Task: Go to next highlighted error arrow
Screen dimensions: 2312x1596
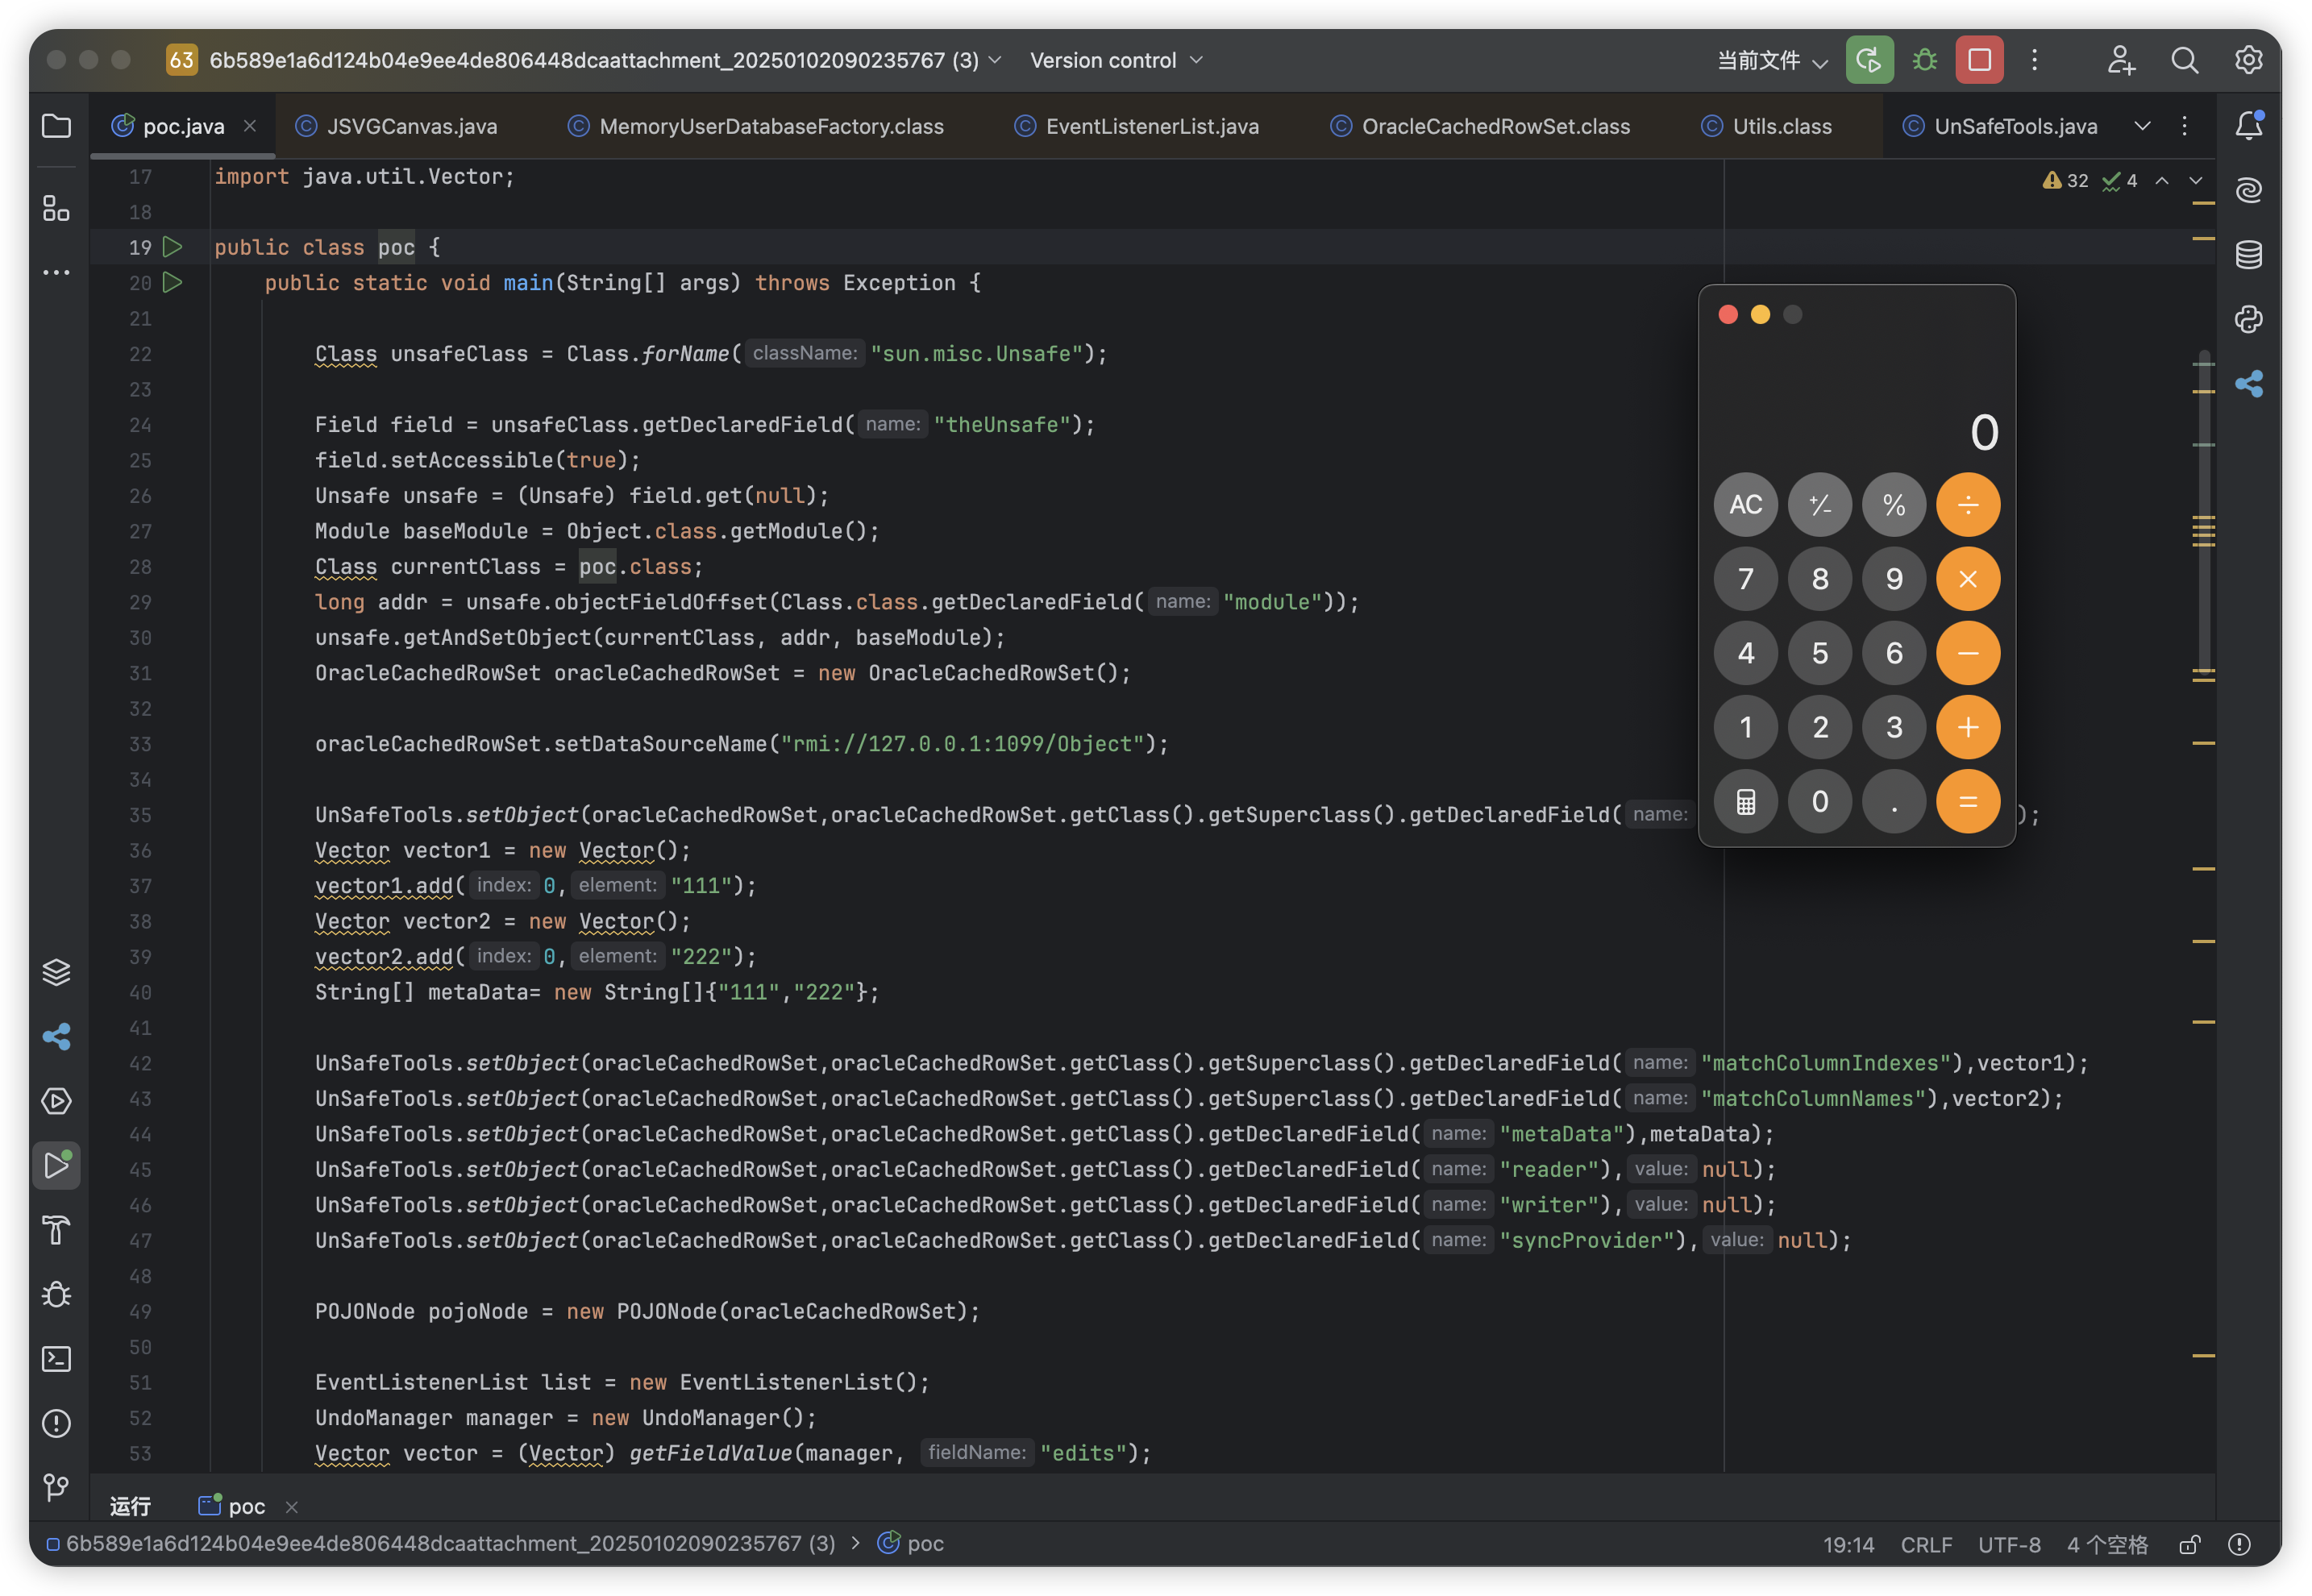Action: coord(2196,180)
